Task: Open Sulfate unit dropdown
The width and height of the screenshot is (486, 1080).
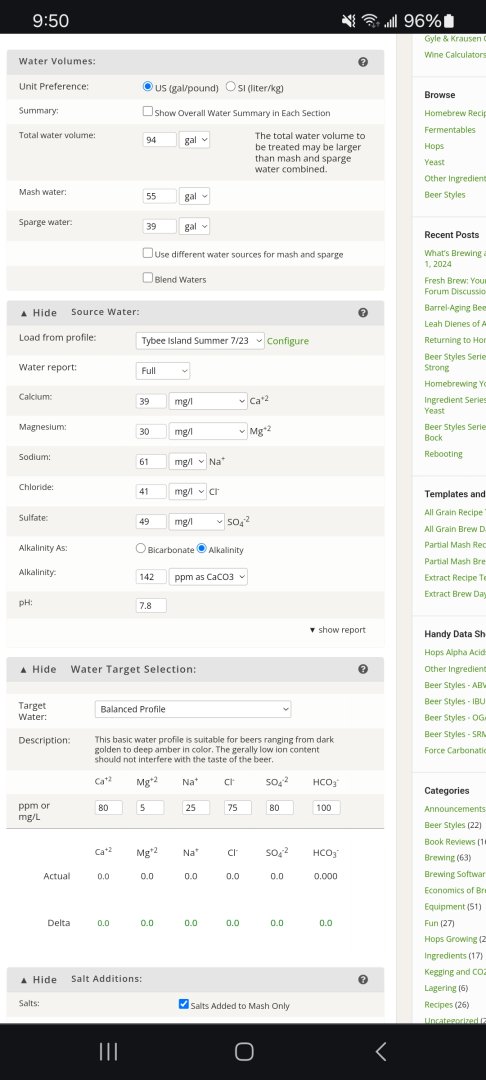Action: point(197,522)
